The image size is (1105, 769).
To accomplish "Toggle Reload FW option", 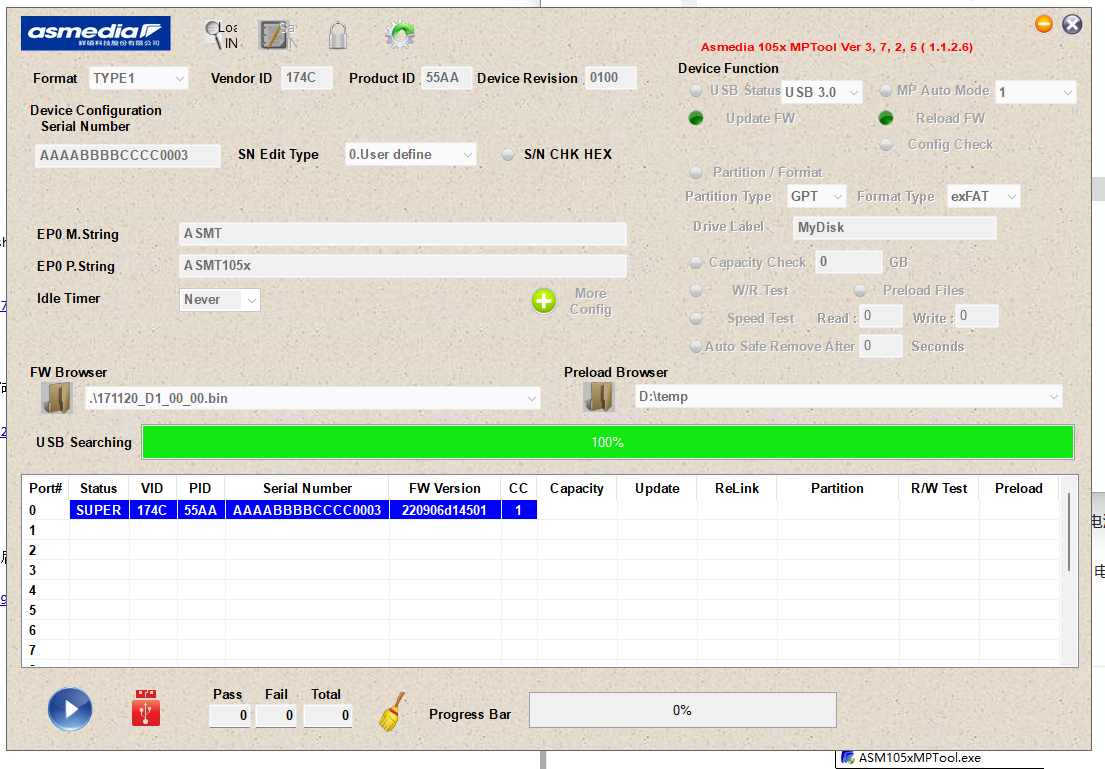I will (886, 118).
